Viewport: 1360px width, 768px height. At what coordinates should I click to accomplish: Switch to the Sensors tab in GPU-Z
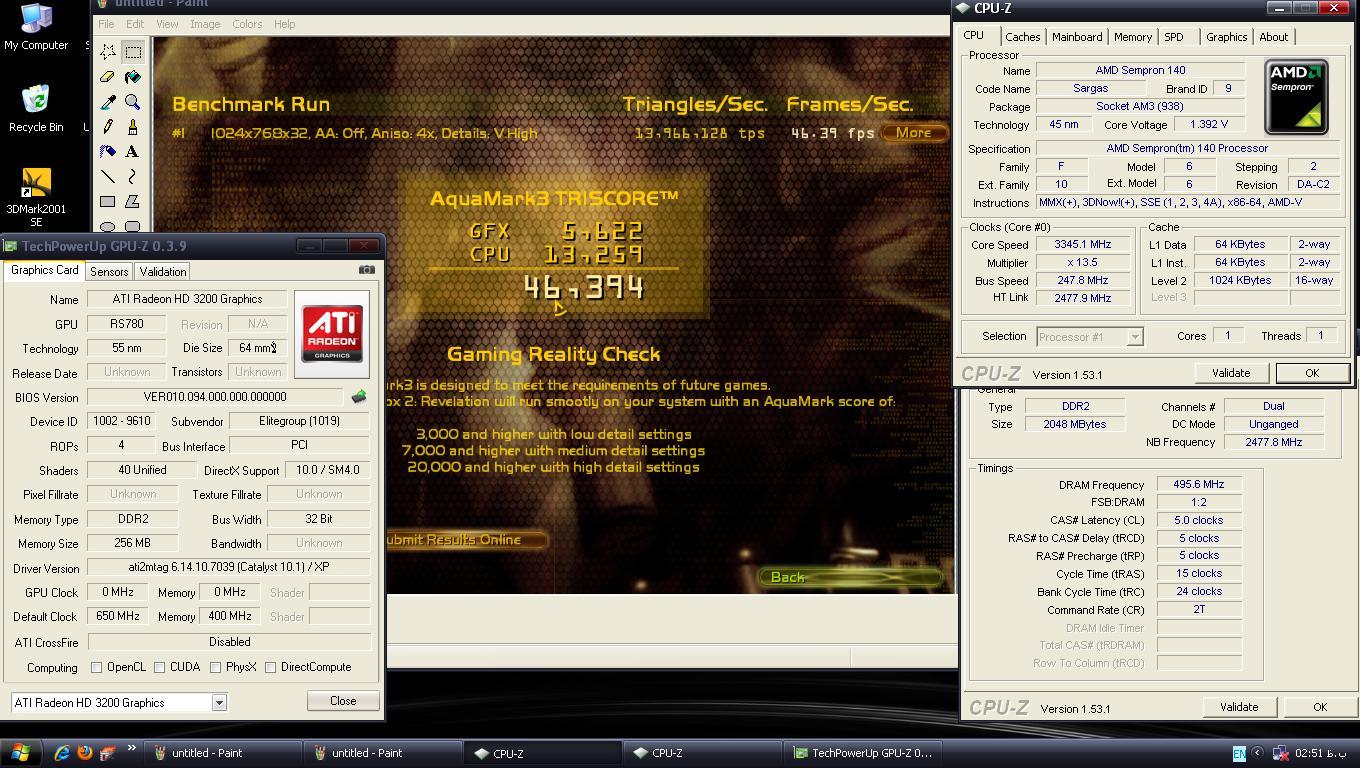109,272
